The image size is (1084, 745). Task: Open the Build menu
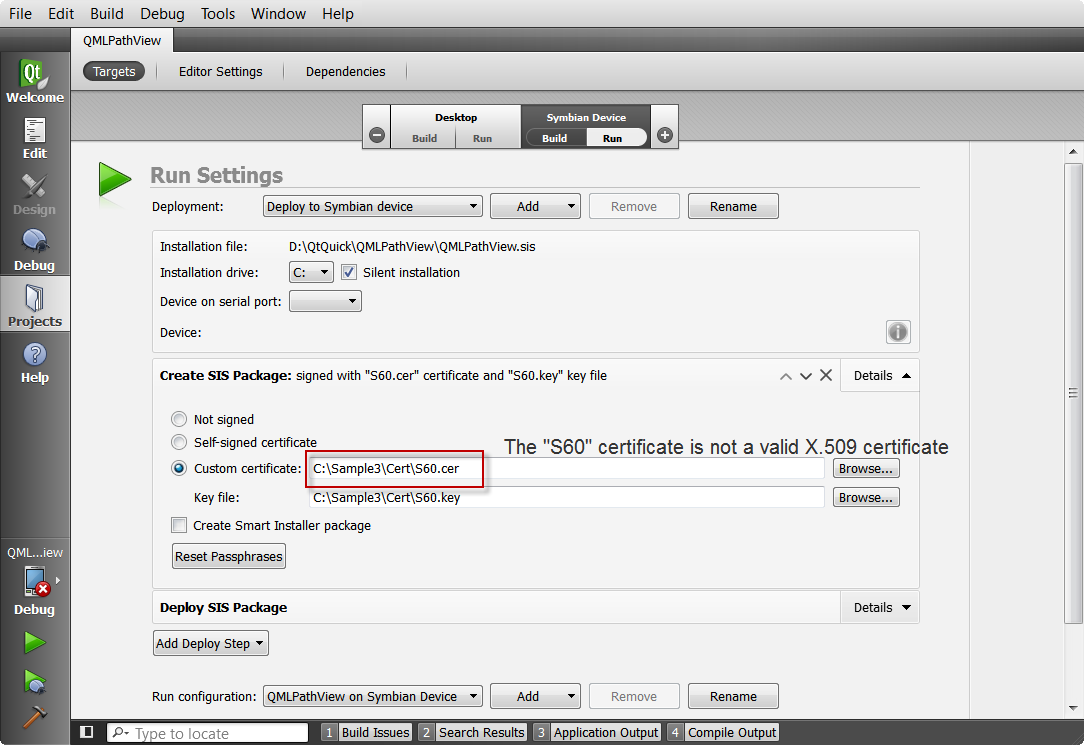pyautogui.click(x=106, y=14)
